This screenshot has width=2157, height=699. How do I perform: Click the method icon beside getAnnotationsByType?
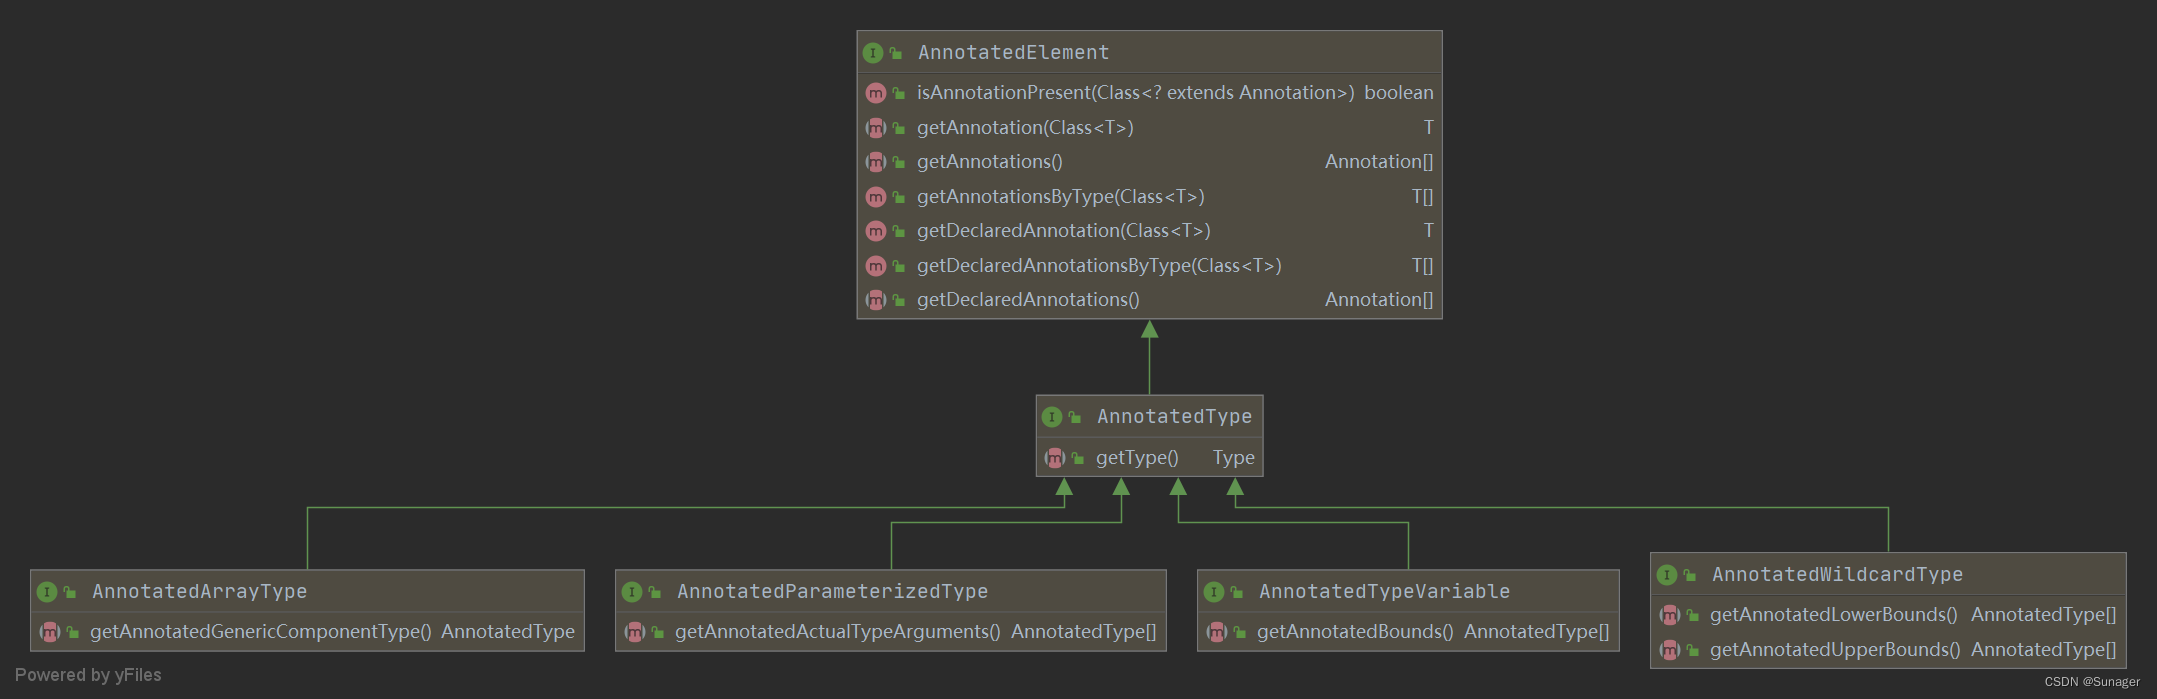point(876,197)
